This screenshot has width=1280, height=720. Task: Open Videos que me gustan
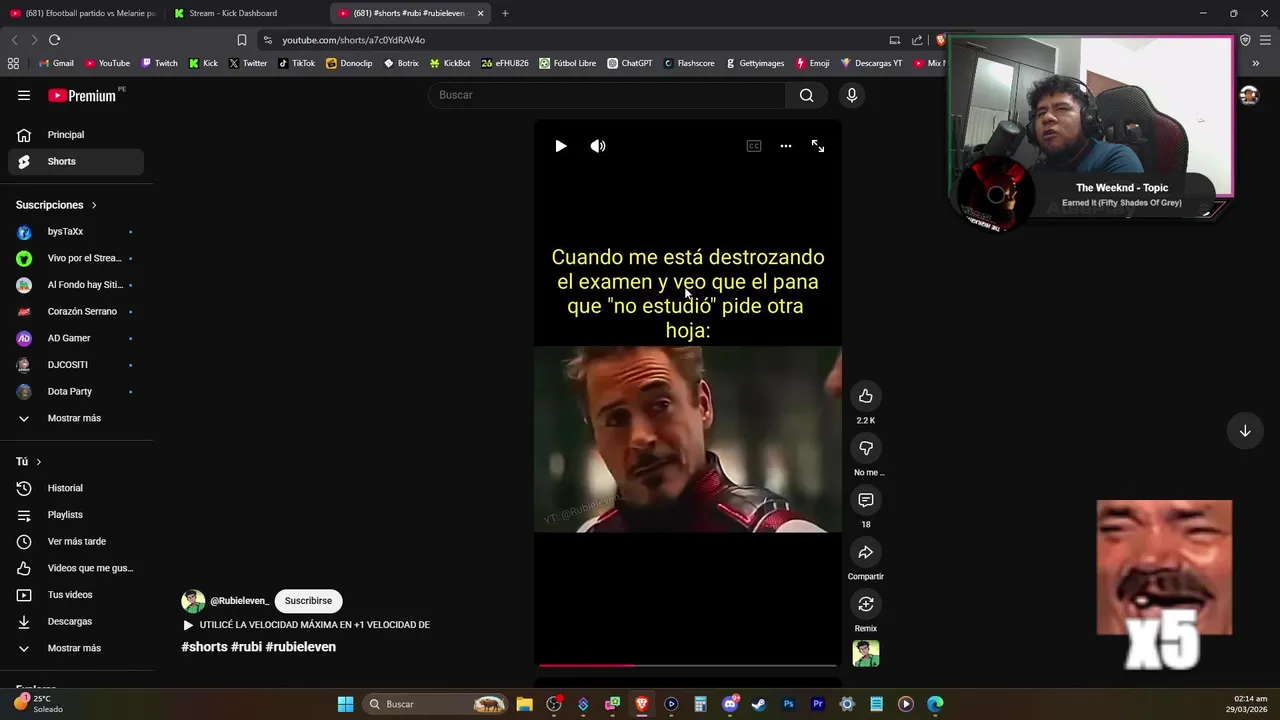coord(76,568)
